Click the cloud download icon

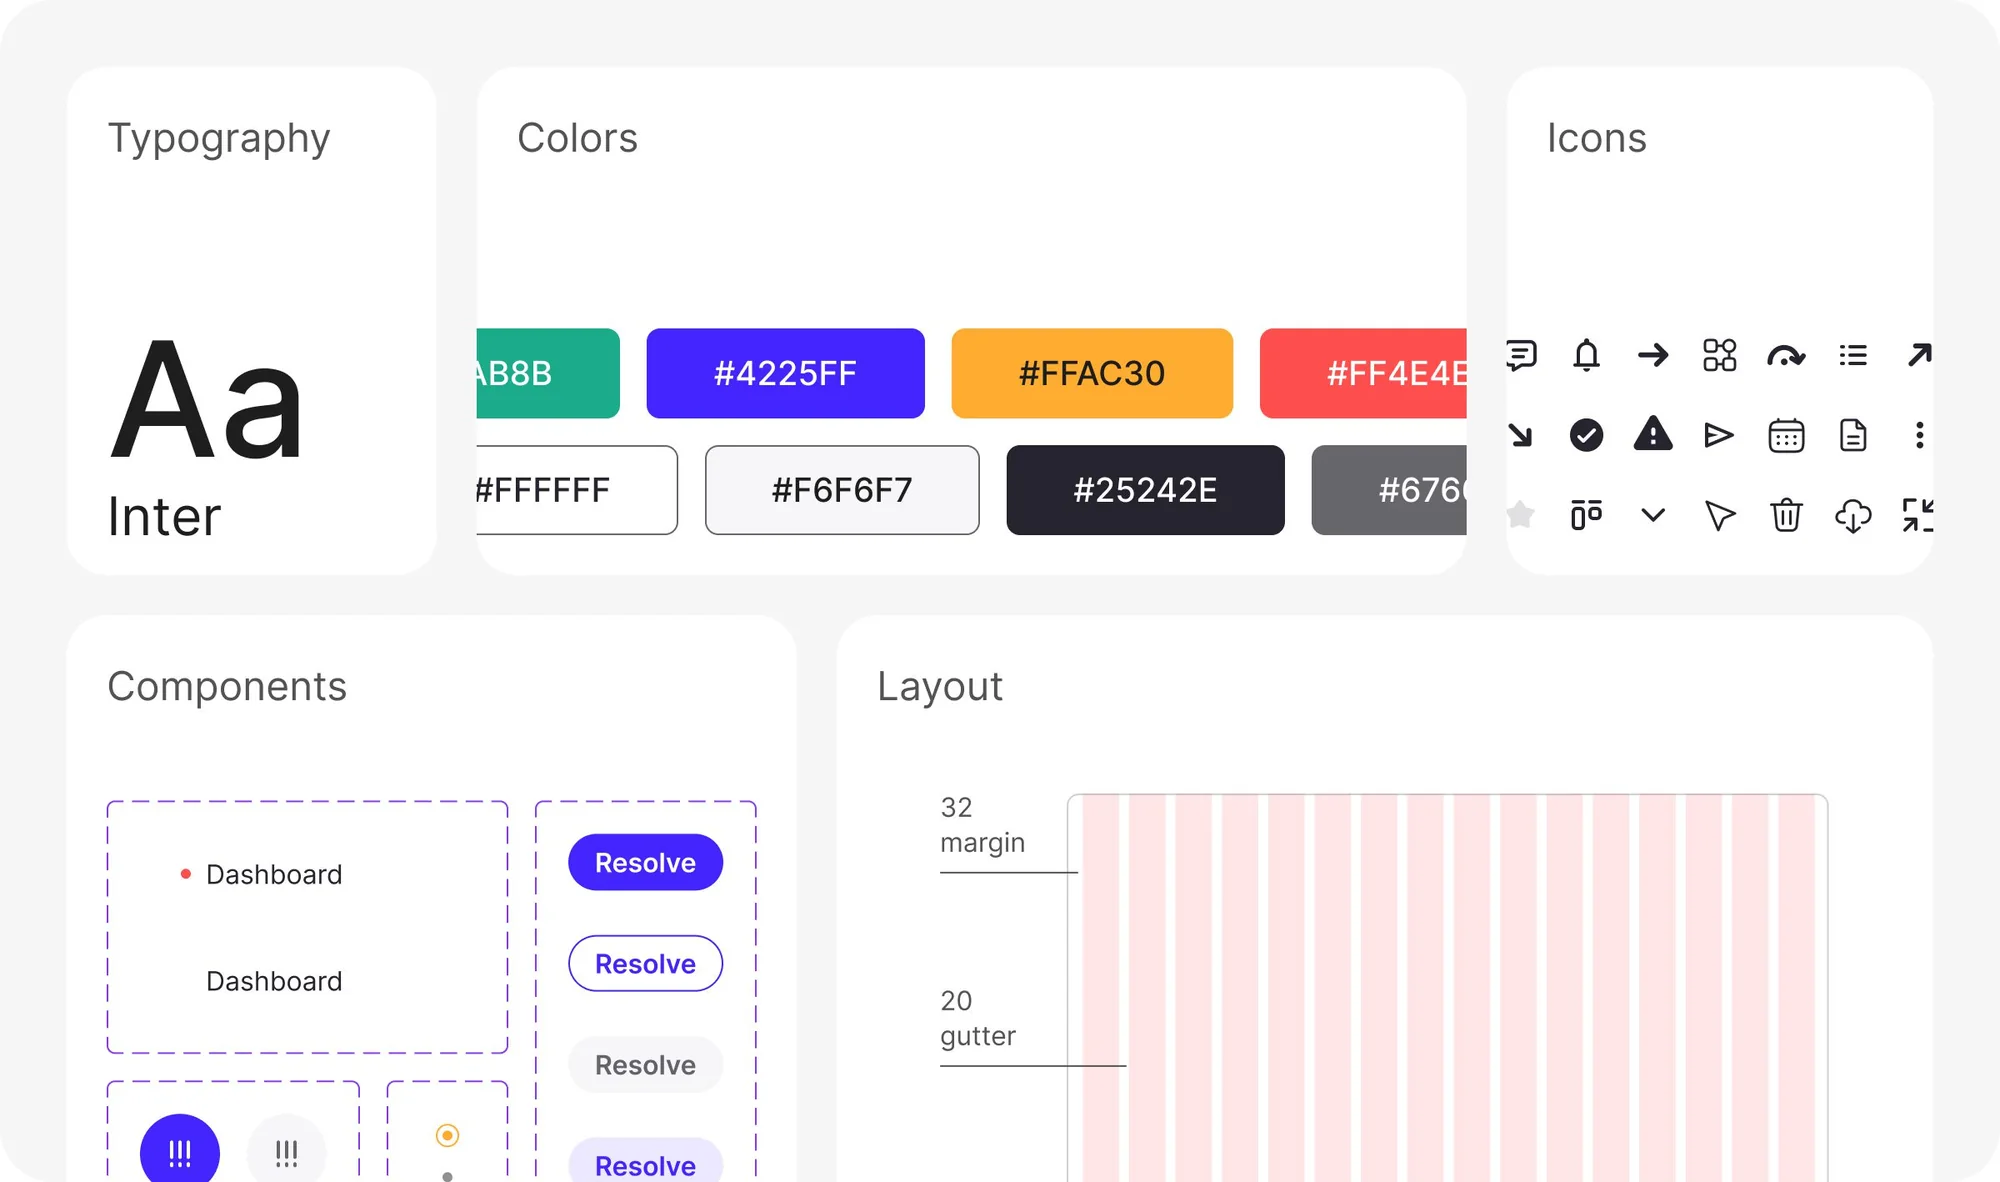click(x=1853, y=516)
